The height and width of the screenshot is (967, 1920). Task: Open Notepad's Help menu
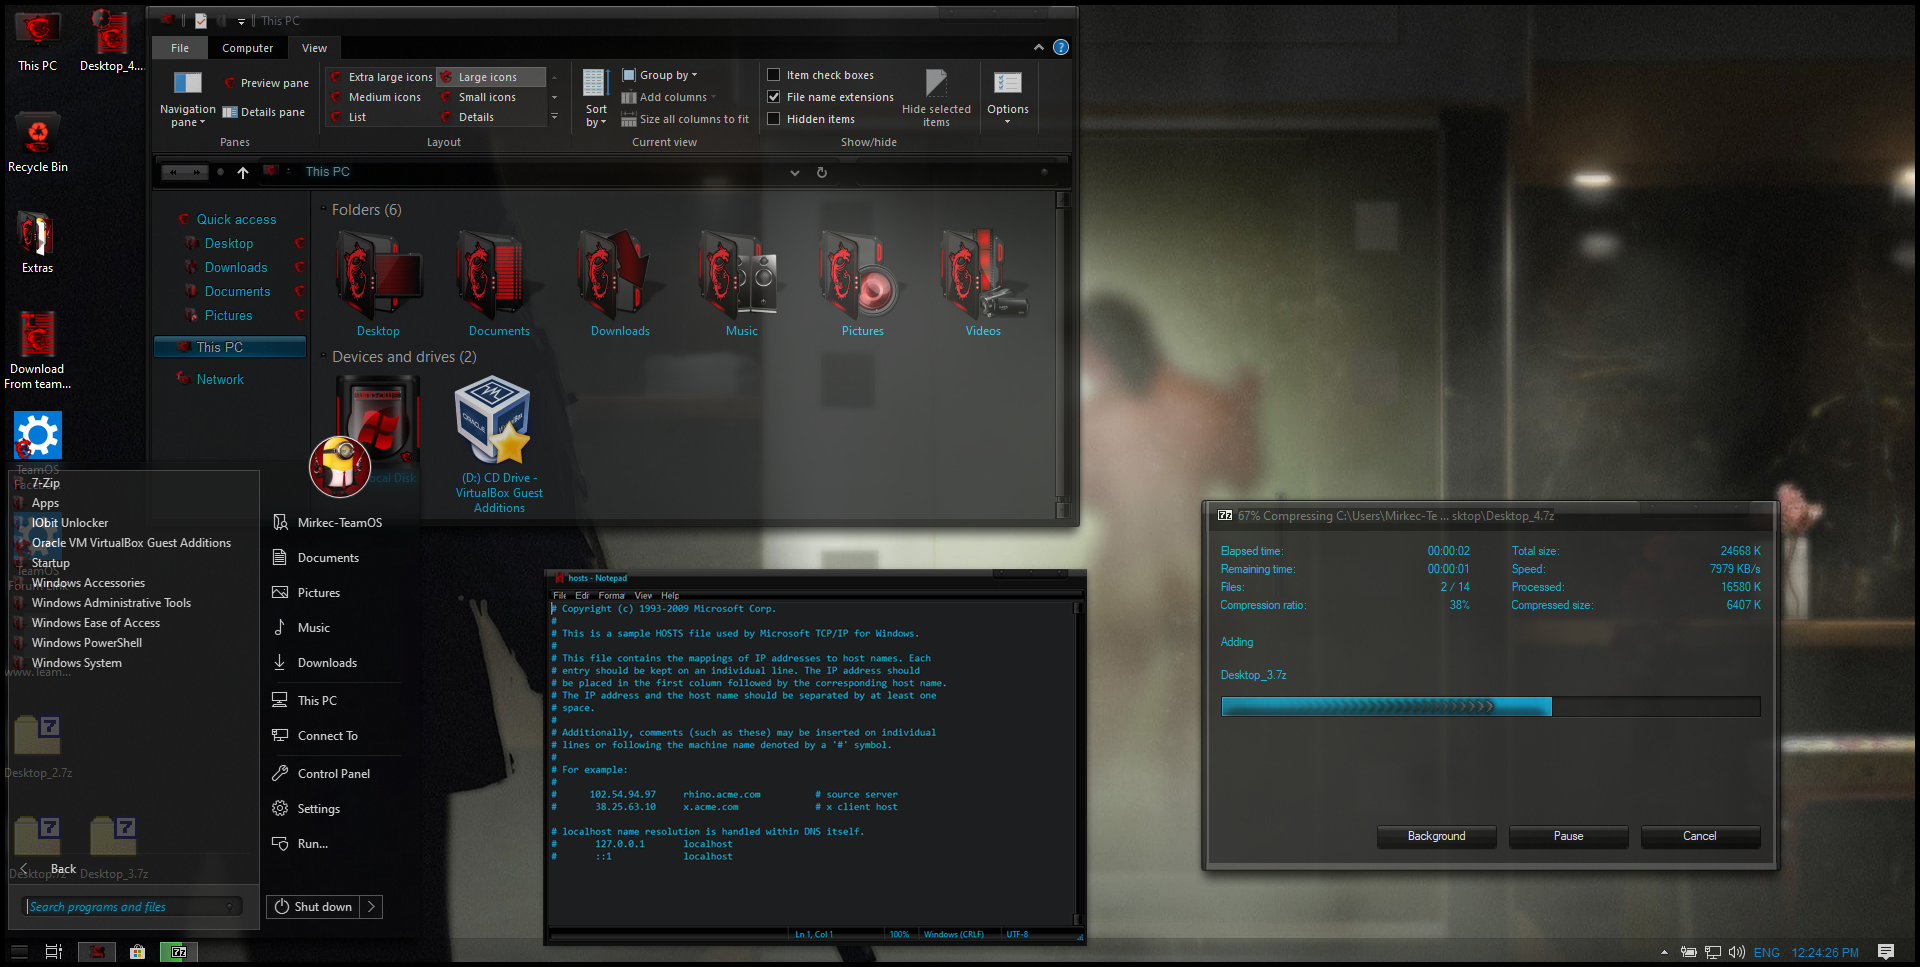coord(670,595)
